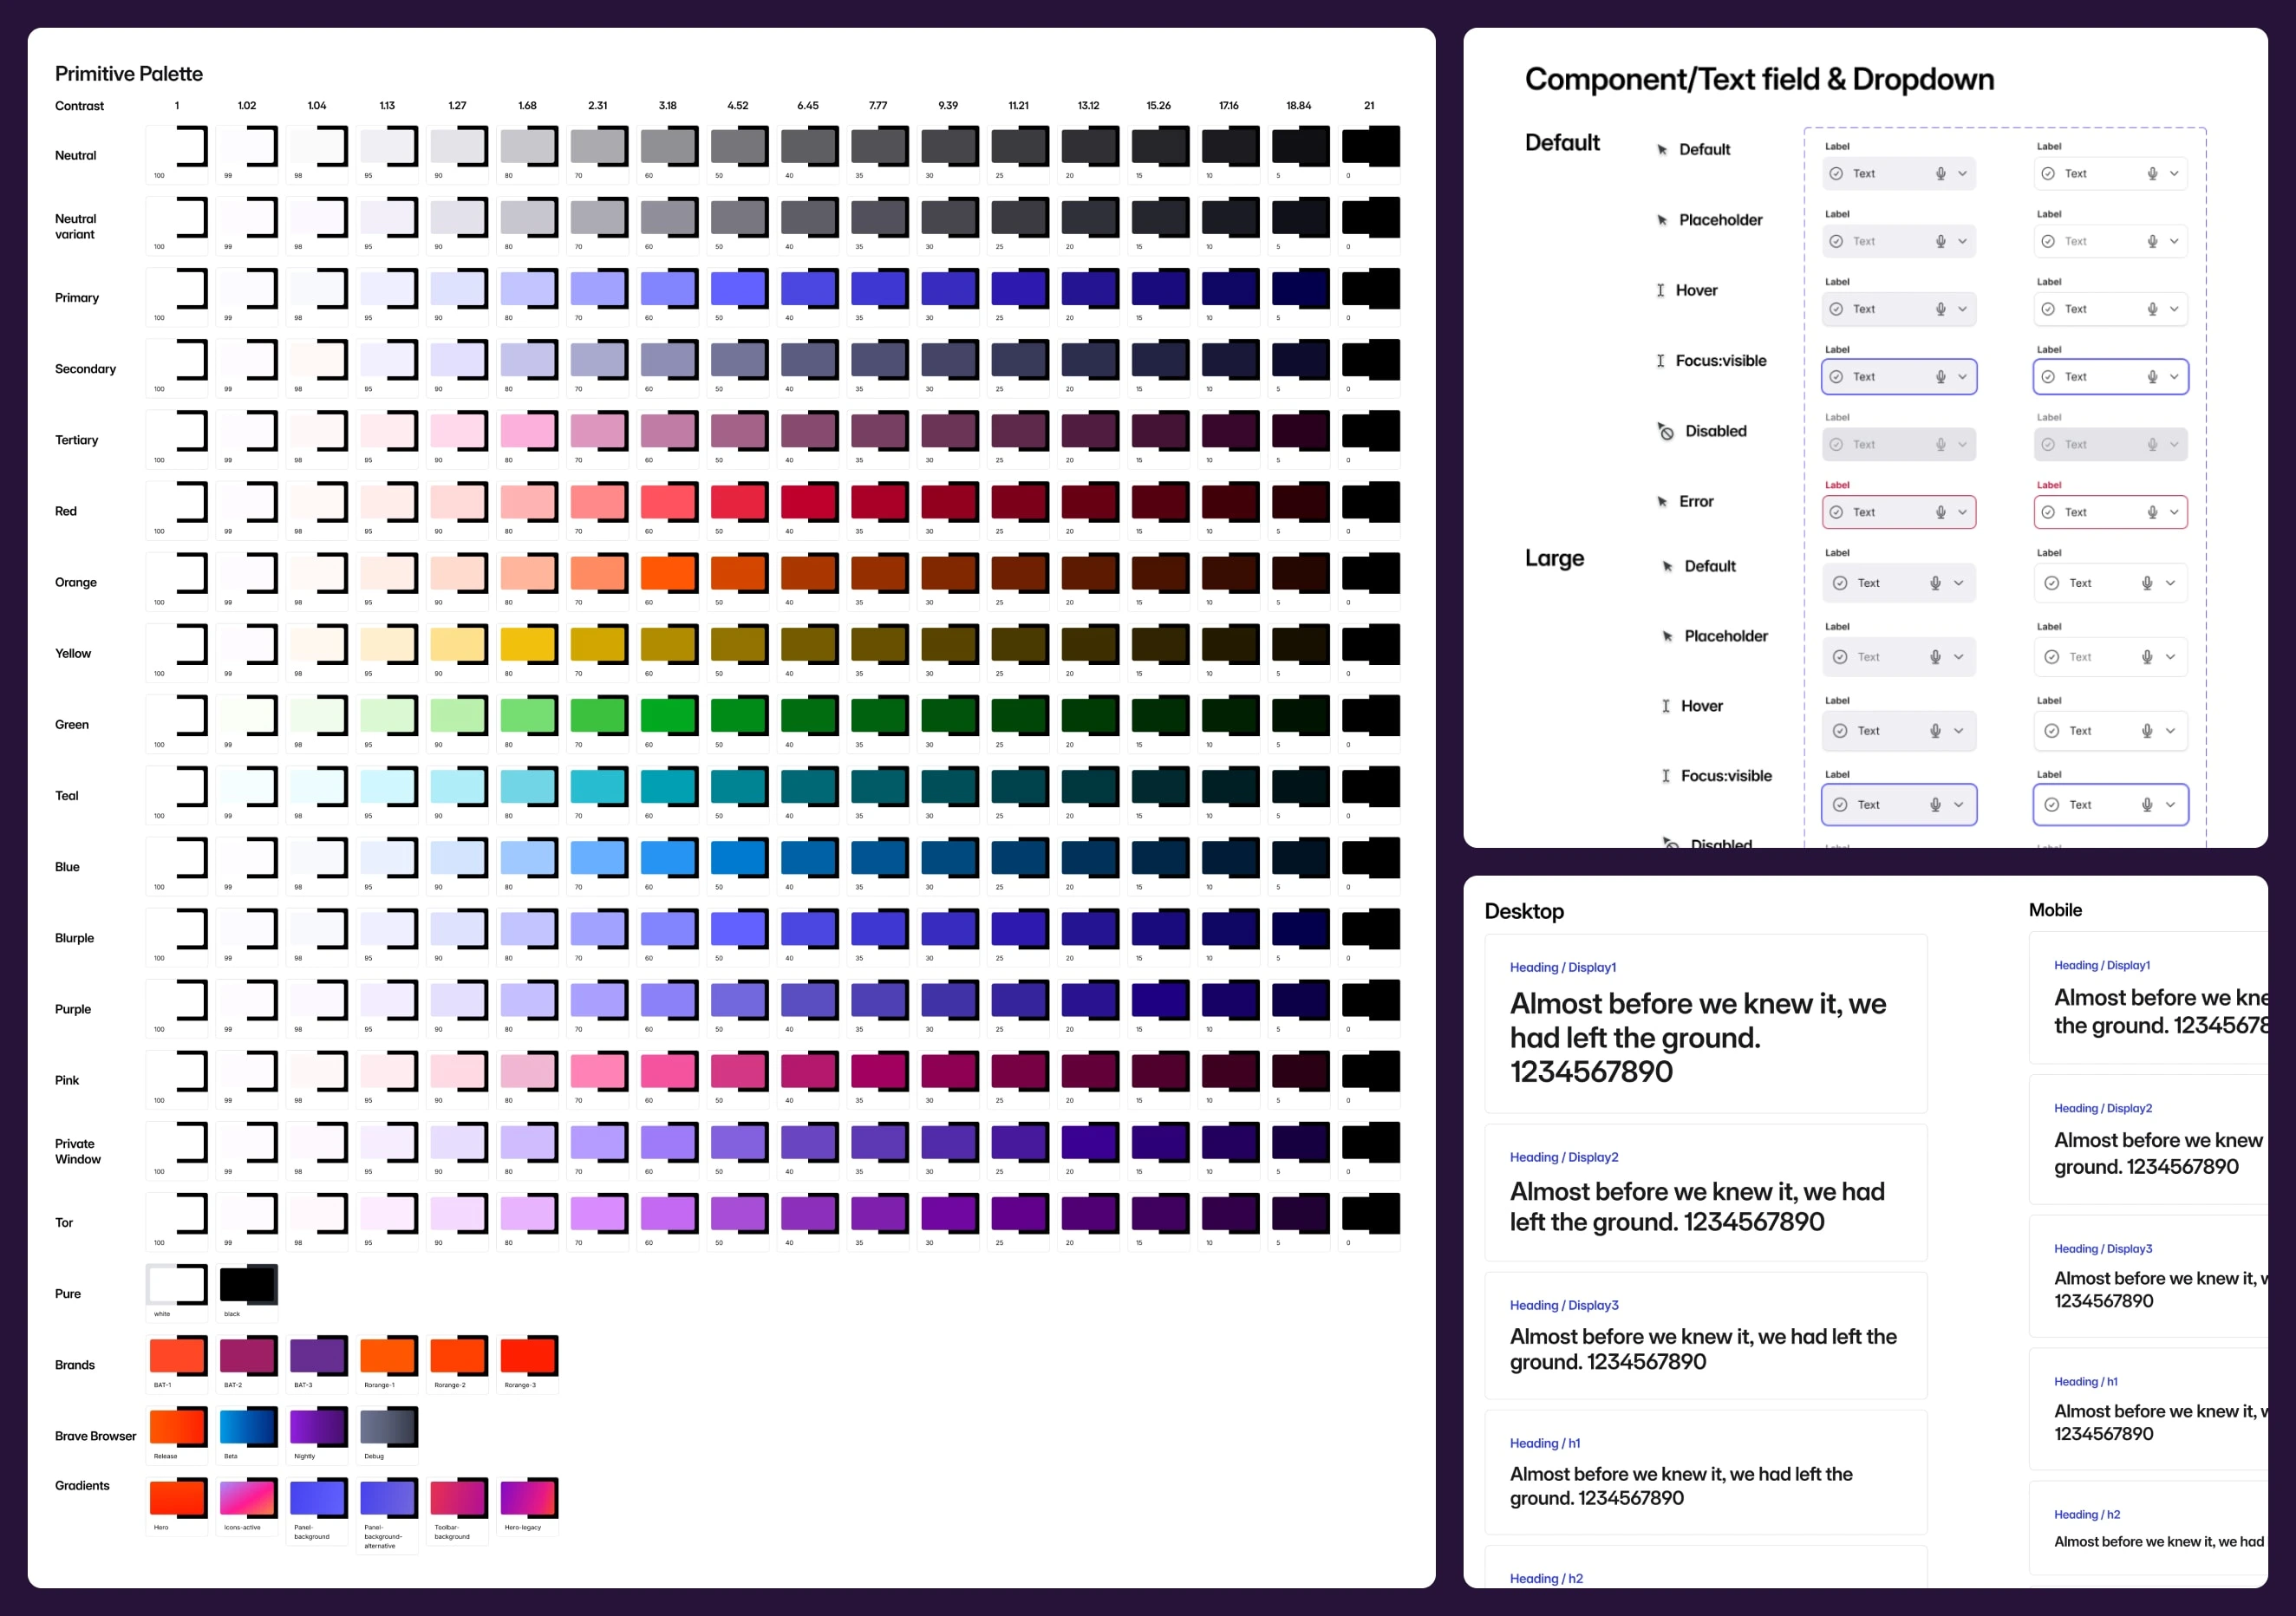Click microphone icon in gray-filled Error field

pyautogui.click(x=1940, y=512)
